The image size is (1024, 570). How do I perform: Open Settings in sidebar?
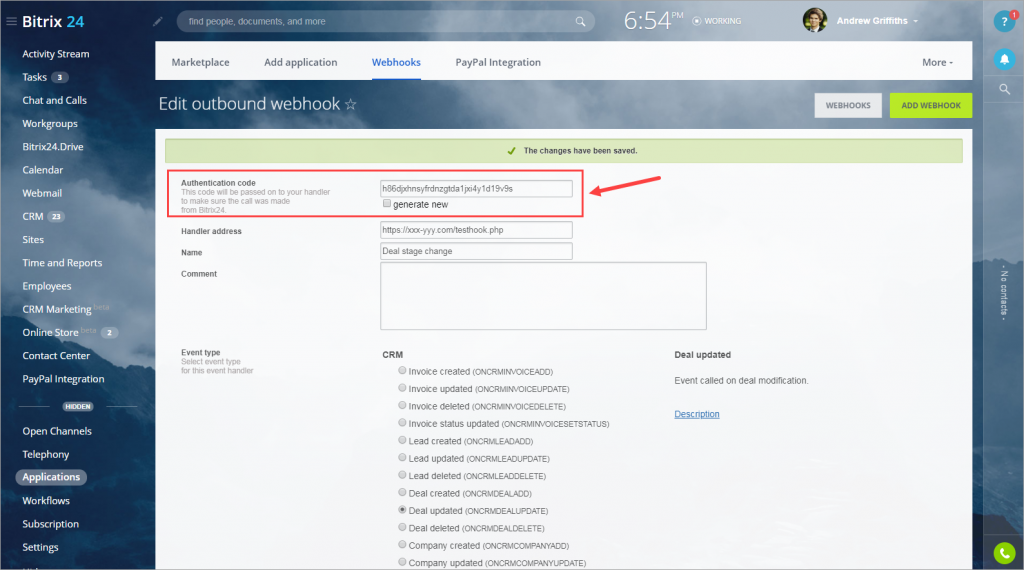40,547
